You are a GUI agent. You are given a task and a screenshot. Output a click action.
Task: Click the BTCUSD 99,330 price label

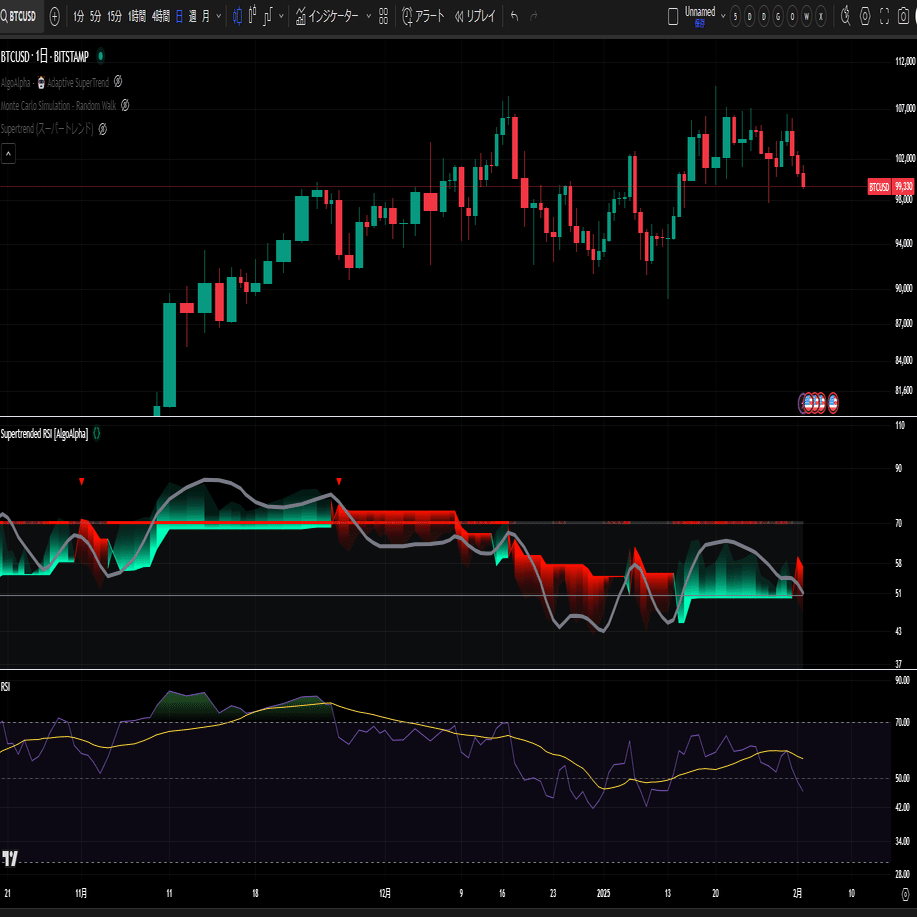click(891, 187)
